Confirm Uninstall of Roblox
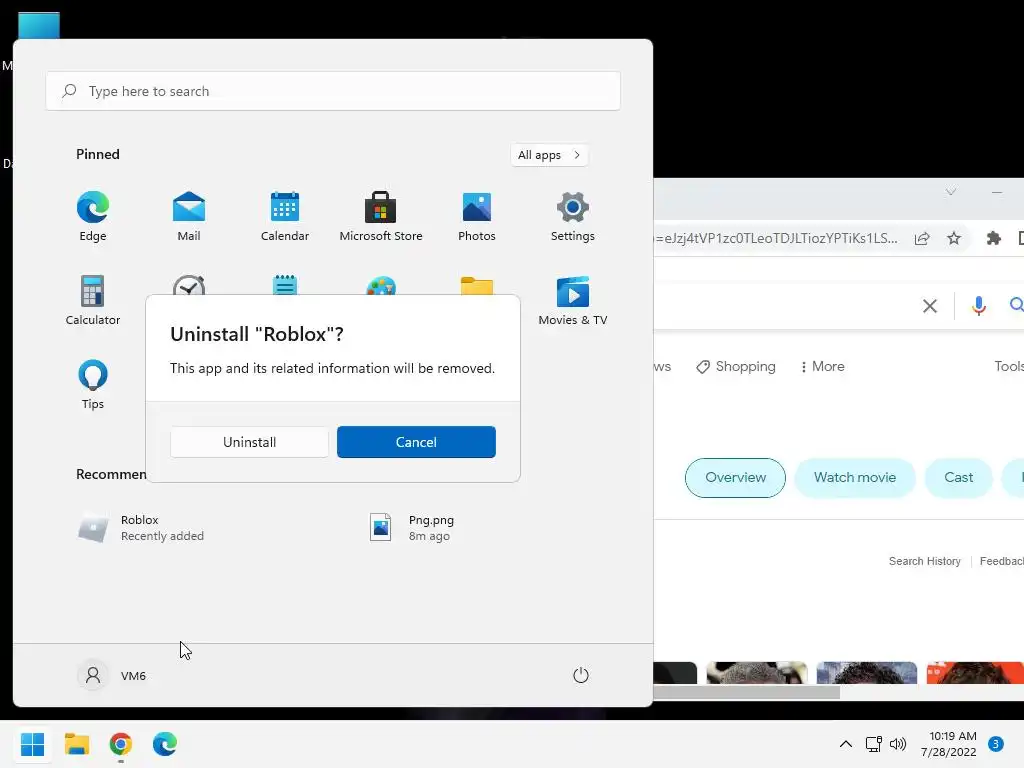This screenshot has height=768, width=1024. [249, 442]
